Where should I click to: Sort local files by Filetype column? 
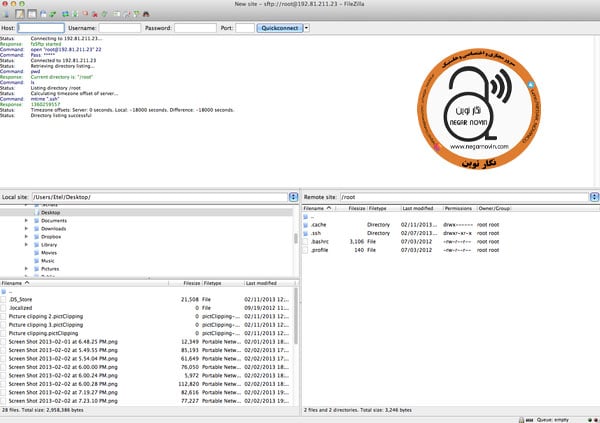(223, 283)
